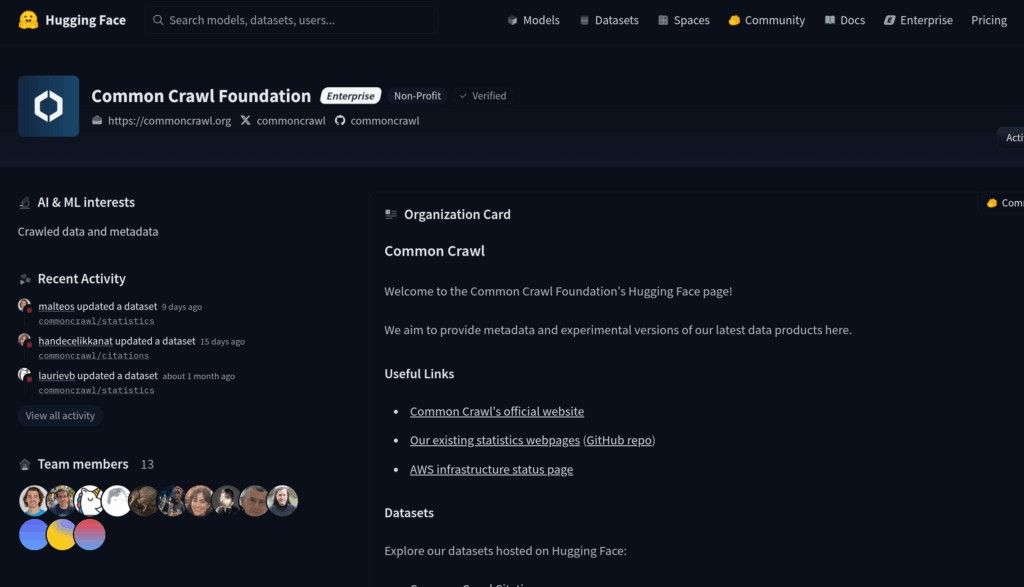The width and height of the screenshot is (1024, 587).
Task: Open the AWS infrastructure status page link
Action: coord(491,470)
